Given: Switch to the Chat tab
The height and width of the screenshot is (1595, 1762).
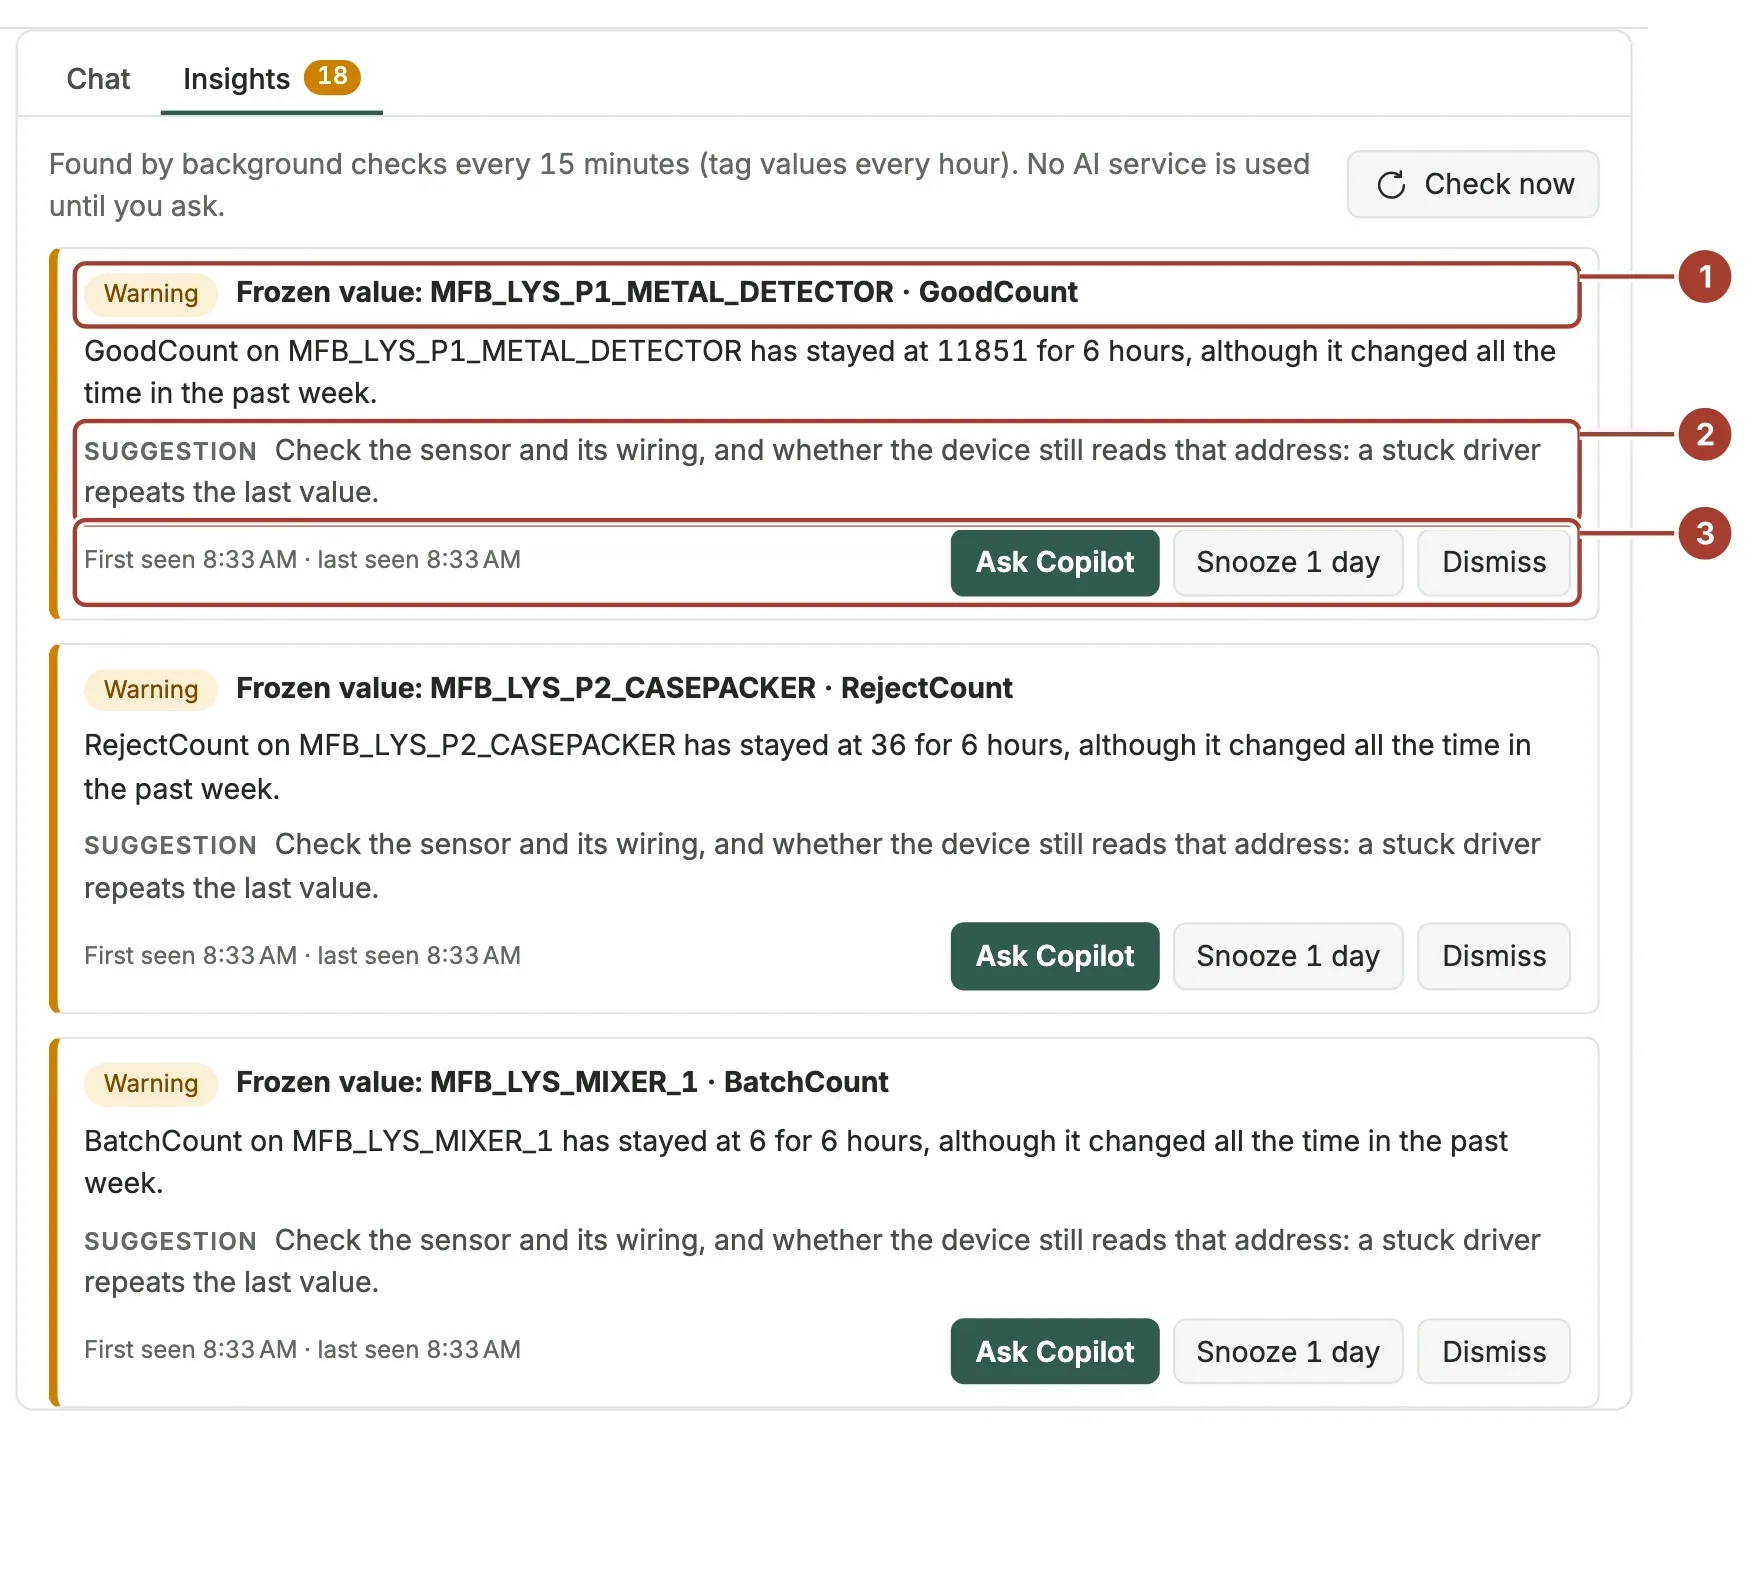Looking at the screenshot, I should (98, 79).
